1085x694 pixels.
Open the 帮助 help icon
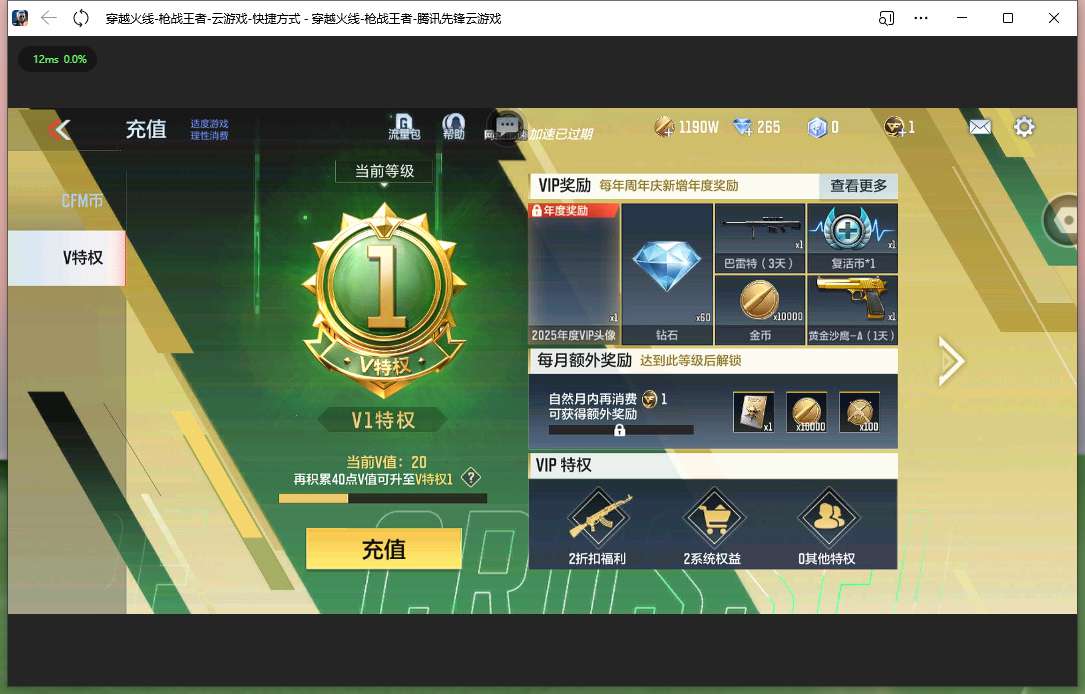click(453, 127)
